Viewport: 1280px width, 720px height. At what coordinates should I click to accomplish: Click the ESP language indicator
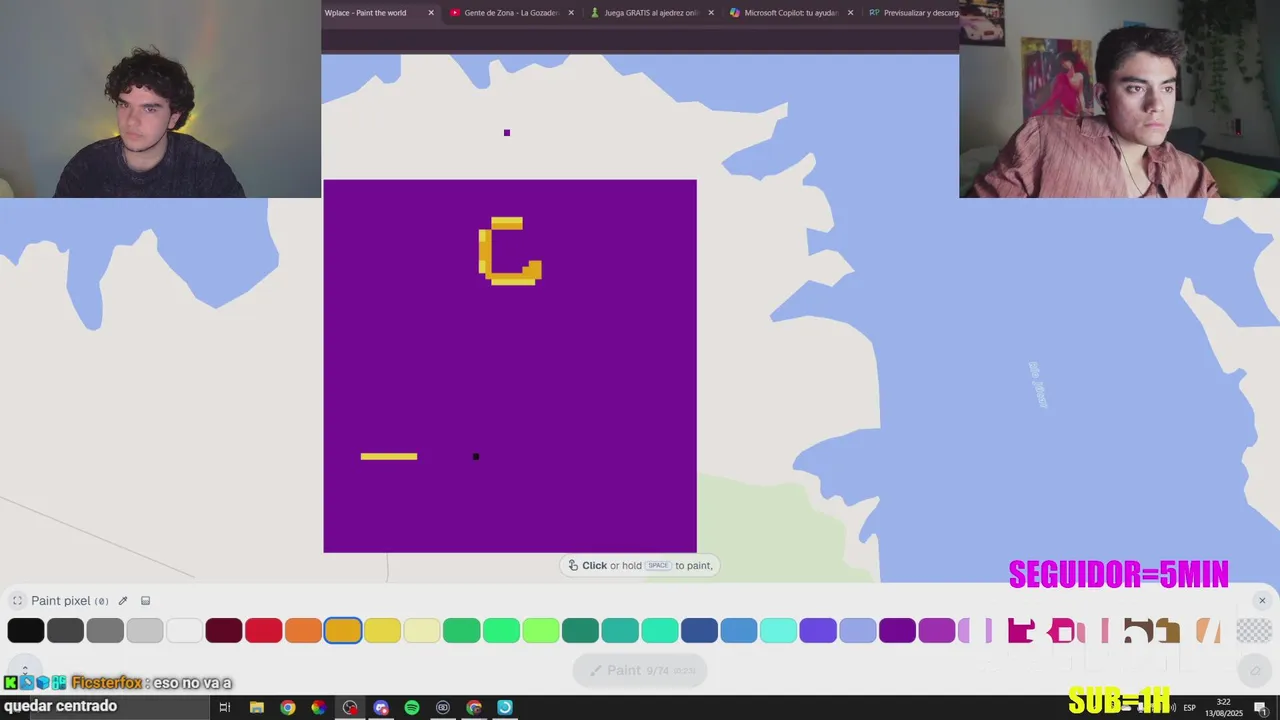(1189, 707)
